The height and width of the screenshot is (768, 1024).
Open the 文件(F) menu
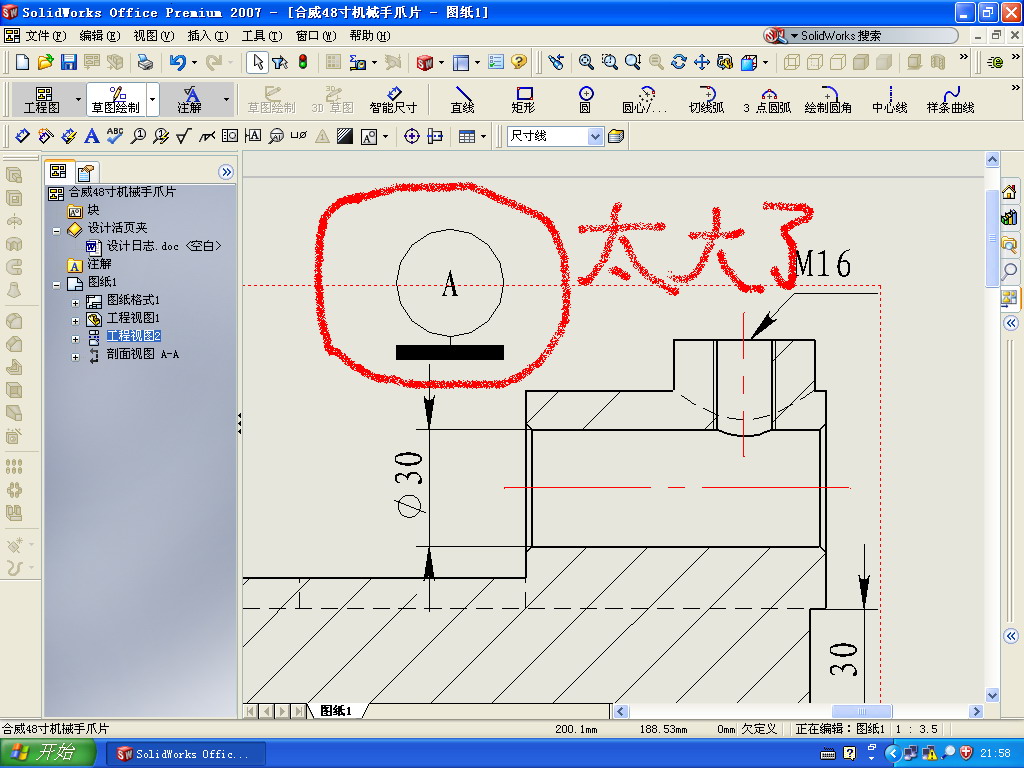[x=46, y=36]
